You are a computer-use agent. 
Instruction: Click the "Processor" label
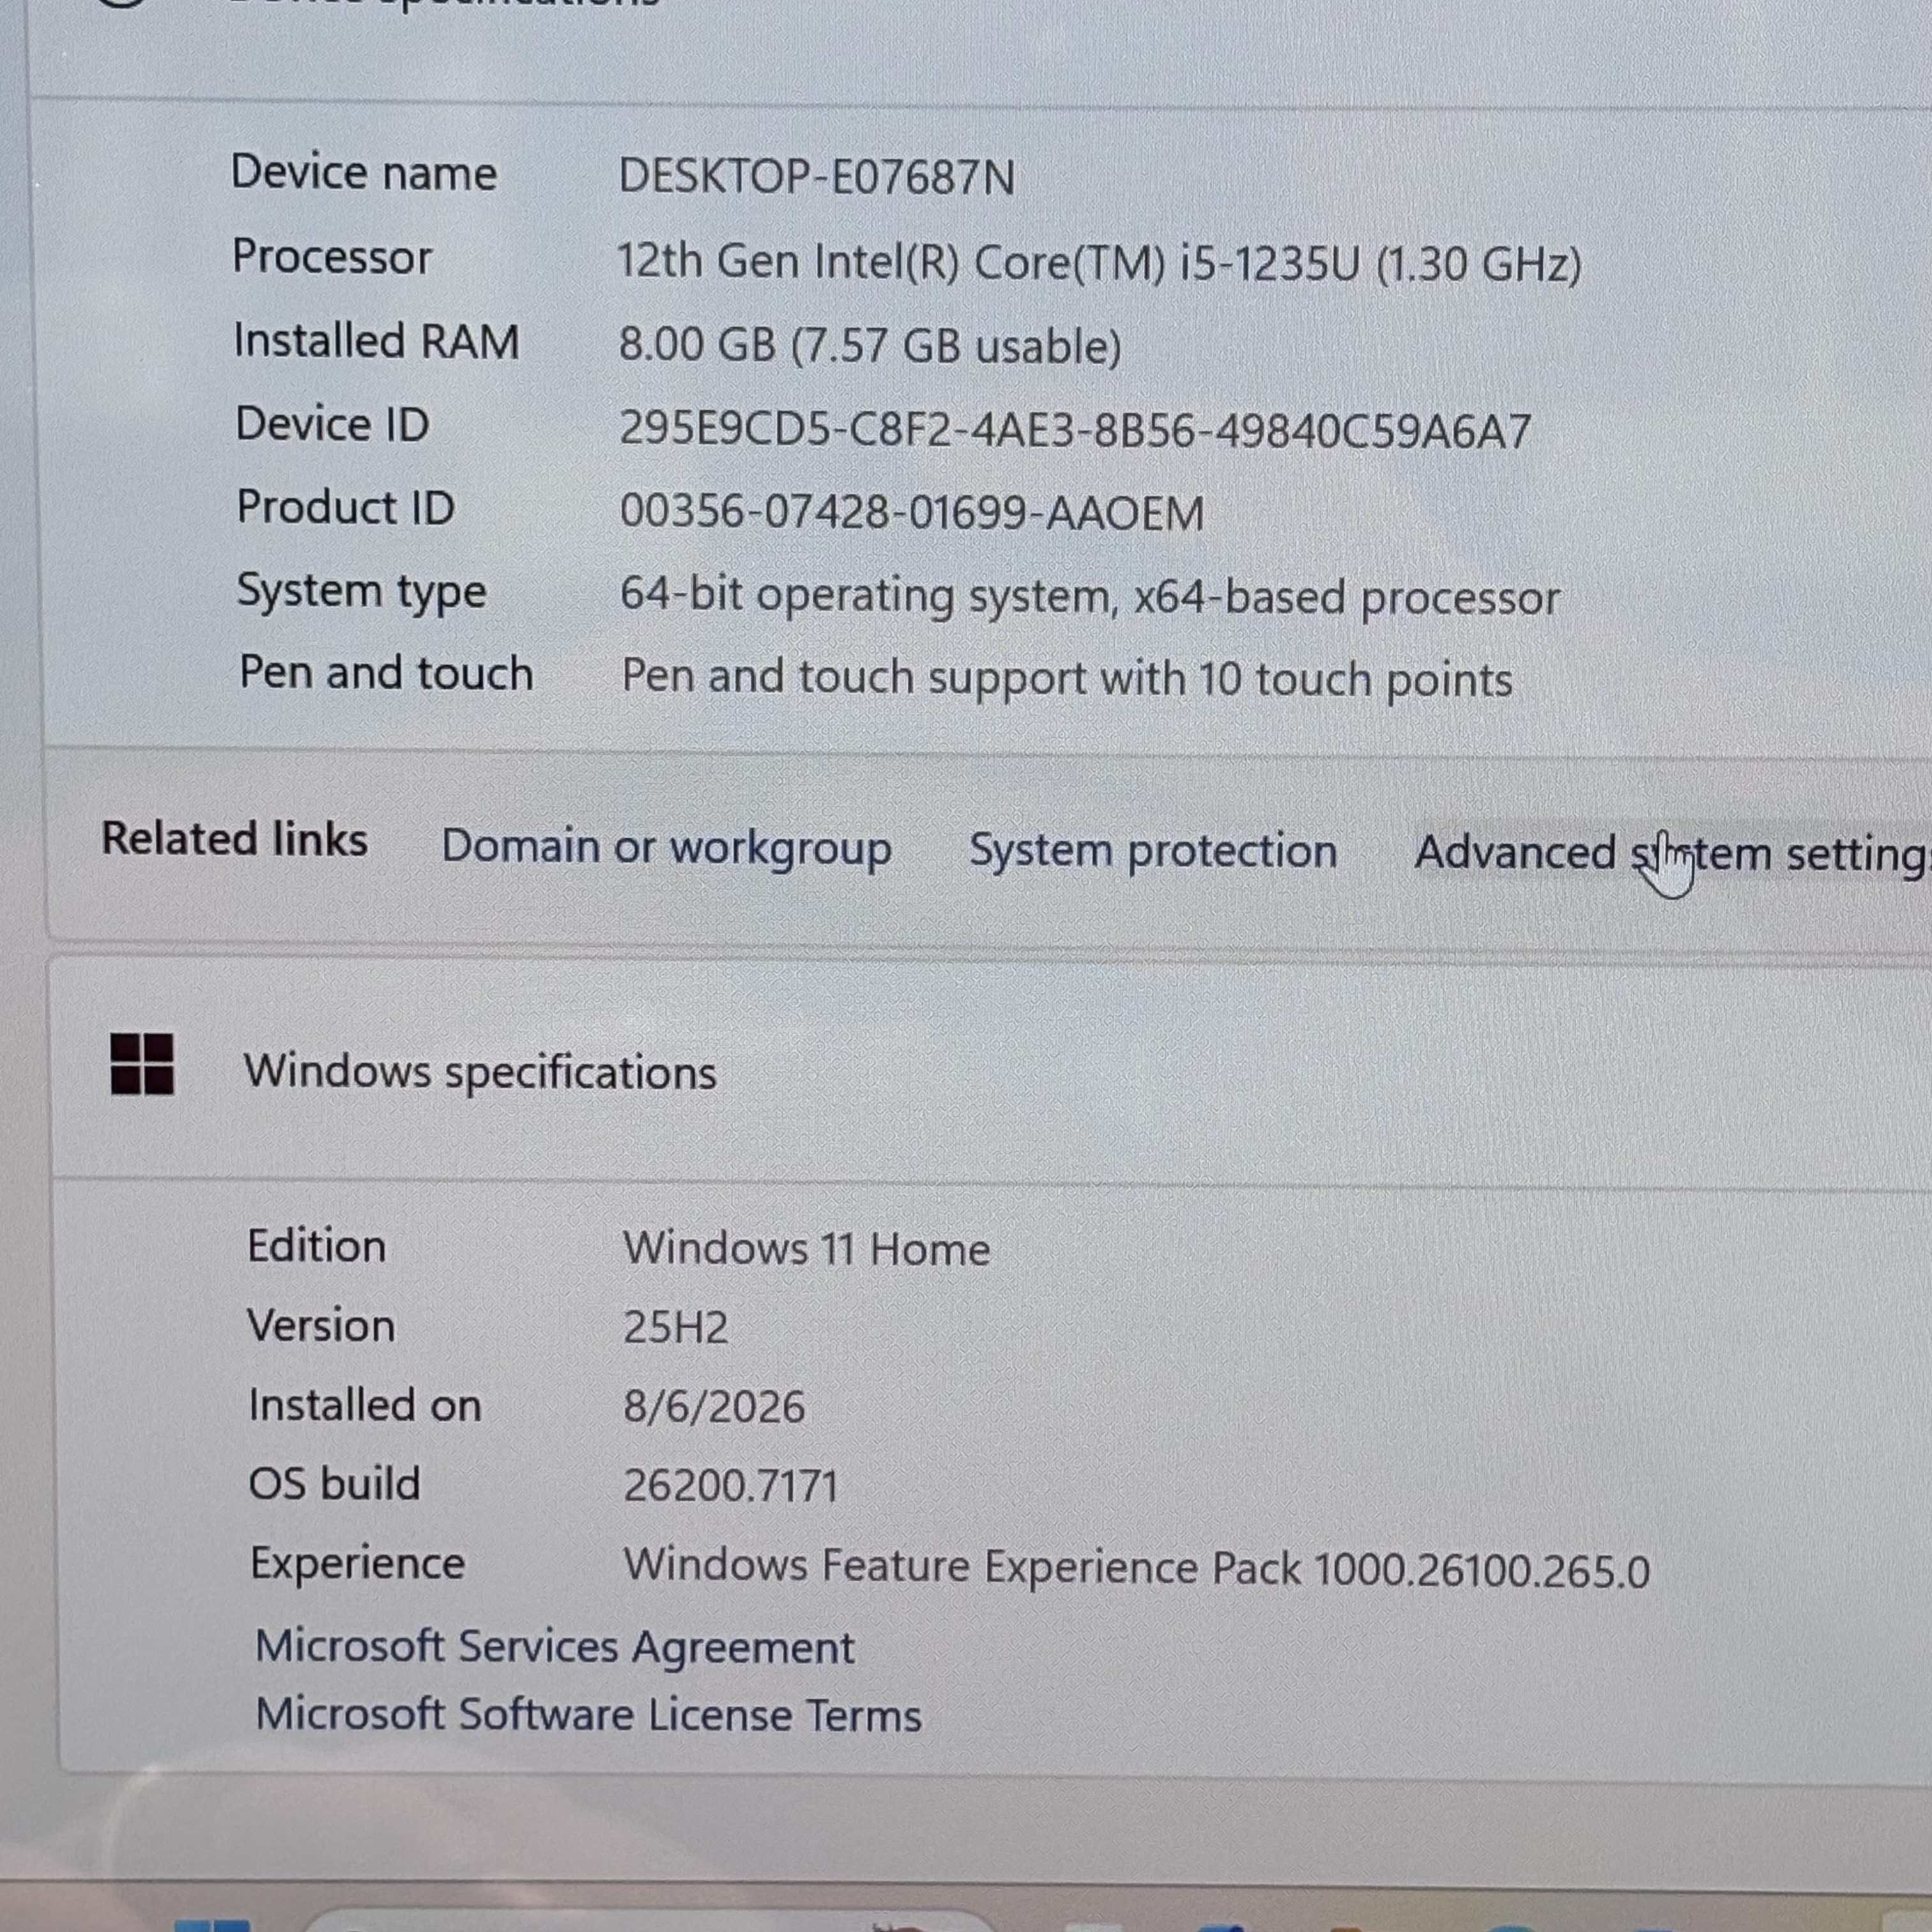[x=332, y=257]
